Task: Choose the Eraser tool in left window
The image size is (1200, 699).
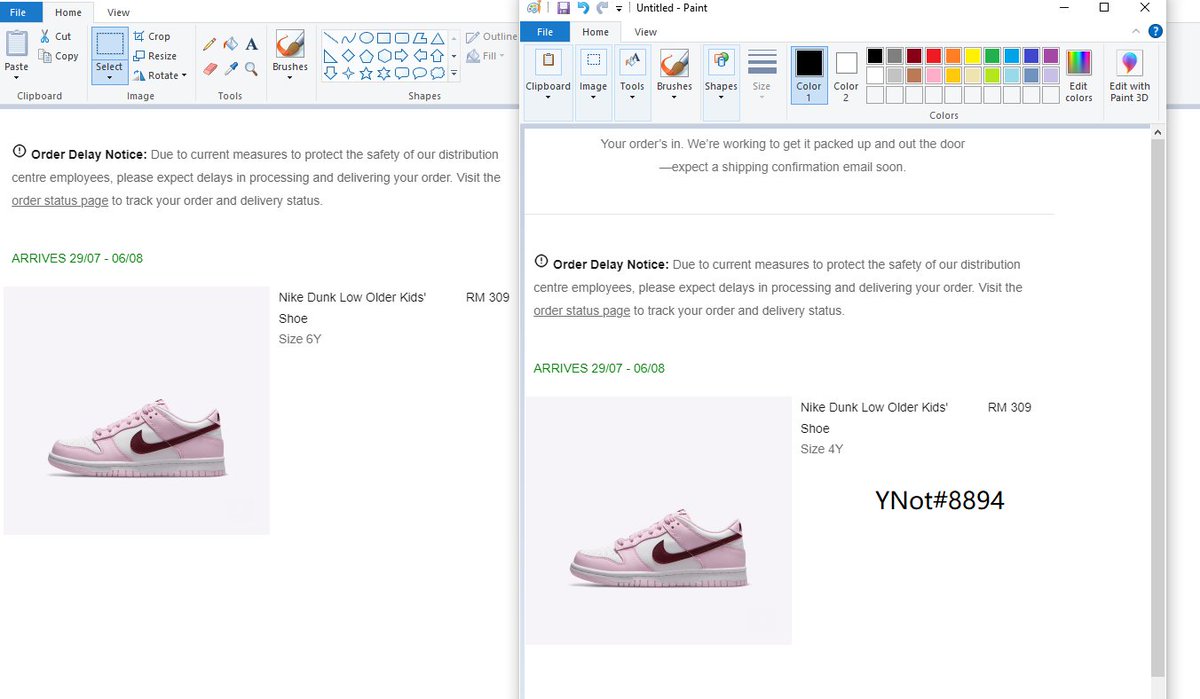Action: tap(209, 69)
